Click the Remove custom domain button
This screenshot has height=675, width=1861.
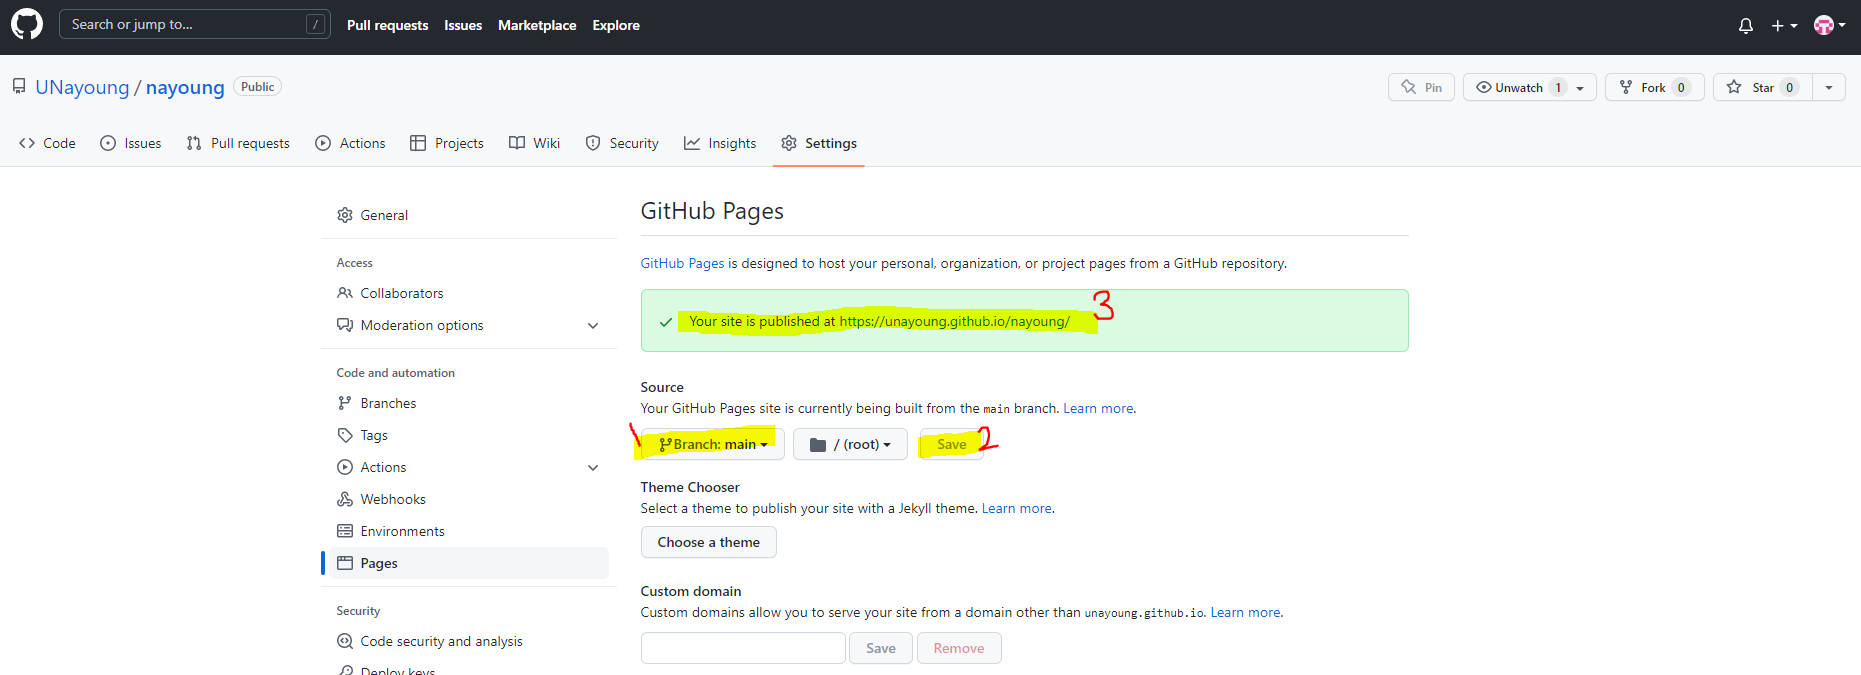coord(959,648)
